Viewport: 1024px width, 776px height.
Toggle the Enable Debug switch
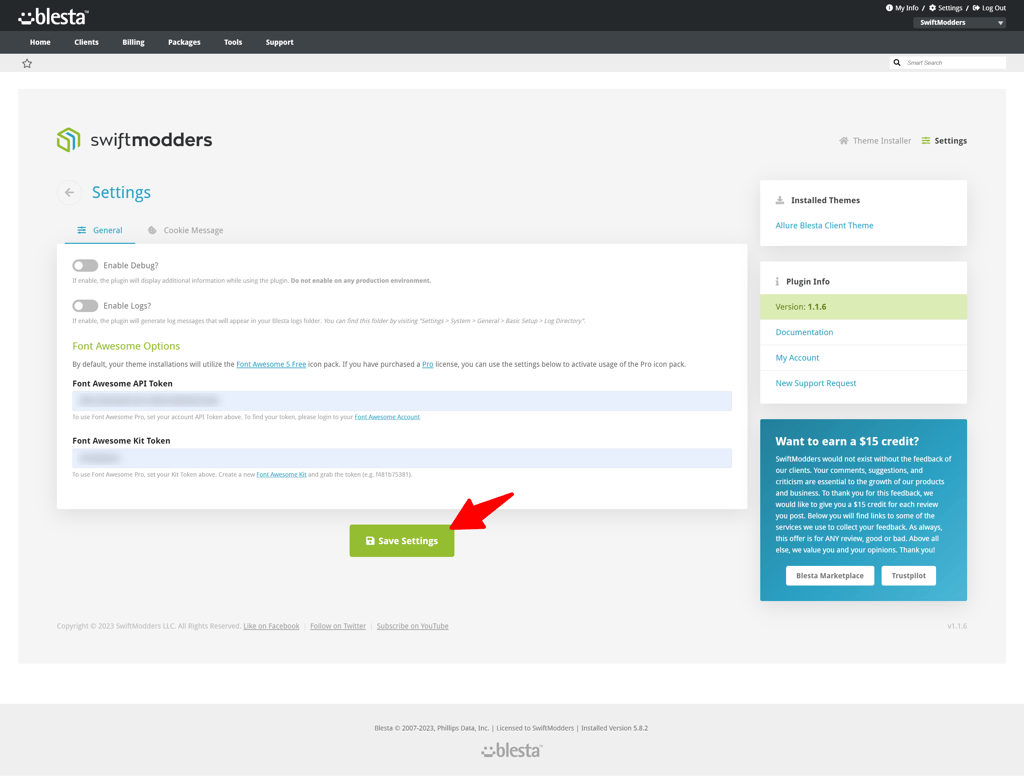pyautogui.click(x=85, y=265)
